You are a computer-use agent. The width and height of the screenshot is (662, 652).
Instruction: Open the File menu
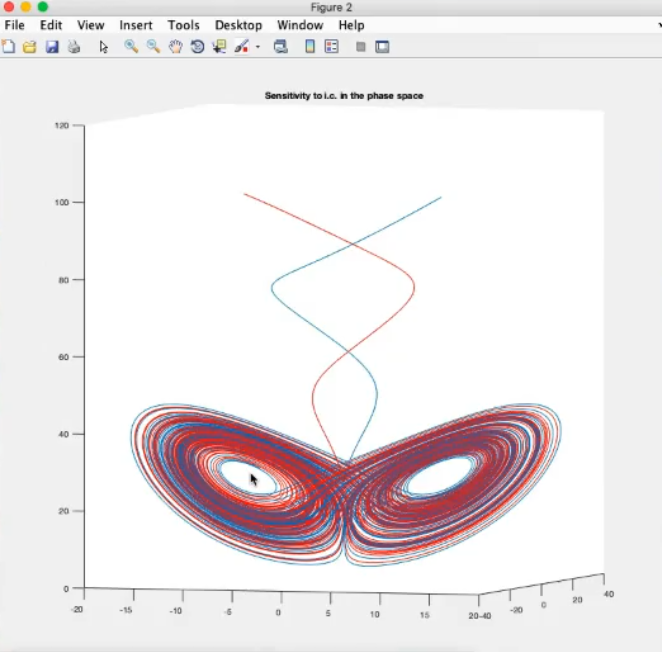click(15, 25)
